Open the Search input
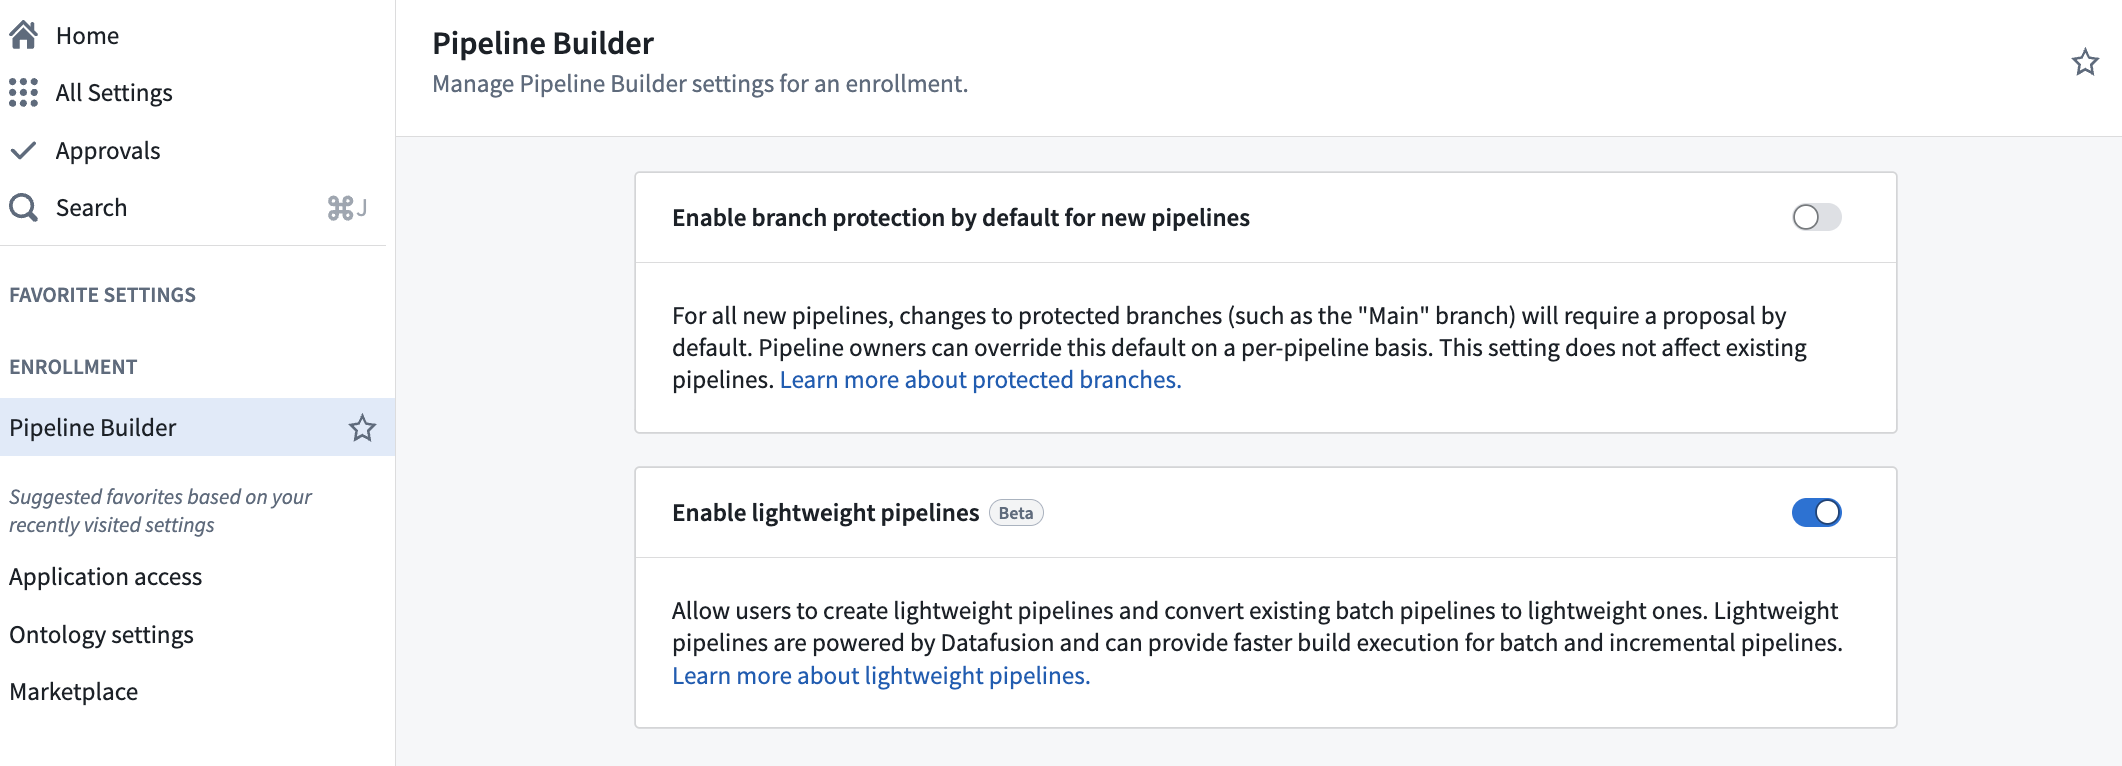This screenshot has width=2122, height=766. [x=91, y=207]
